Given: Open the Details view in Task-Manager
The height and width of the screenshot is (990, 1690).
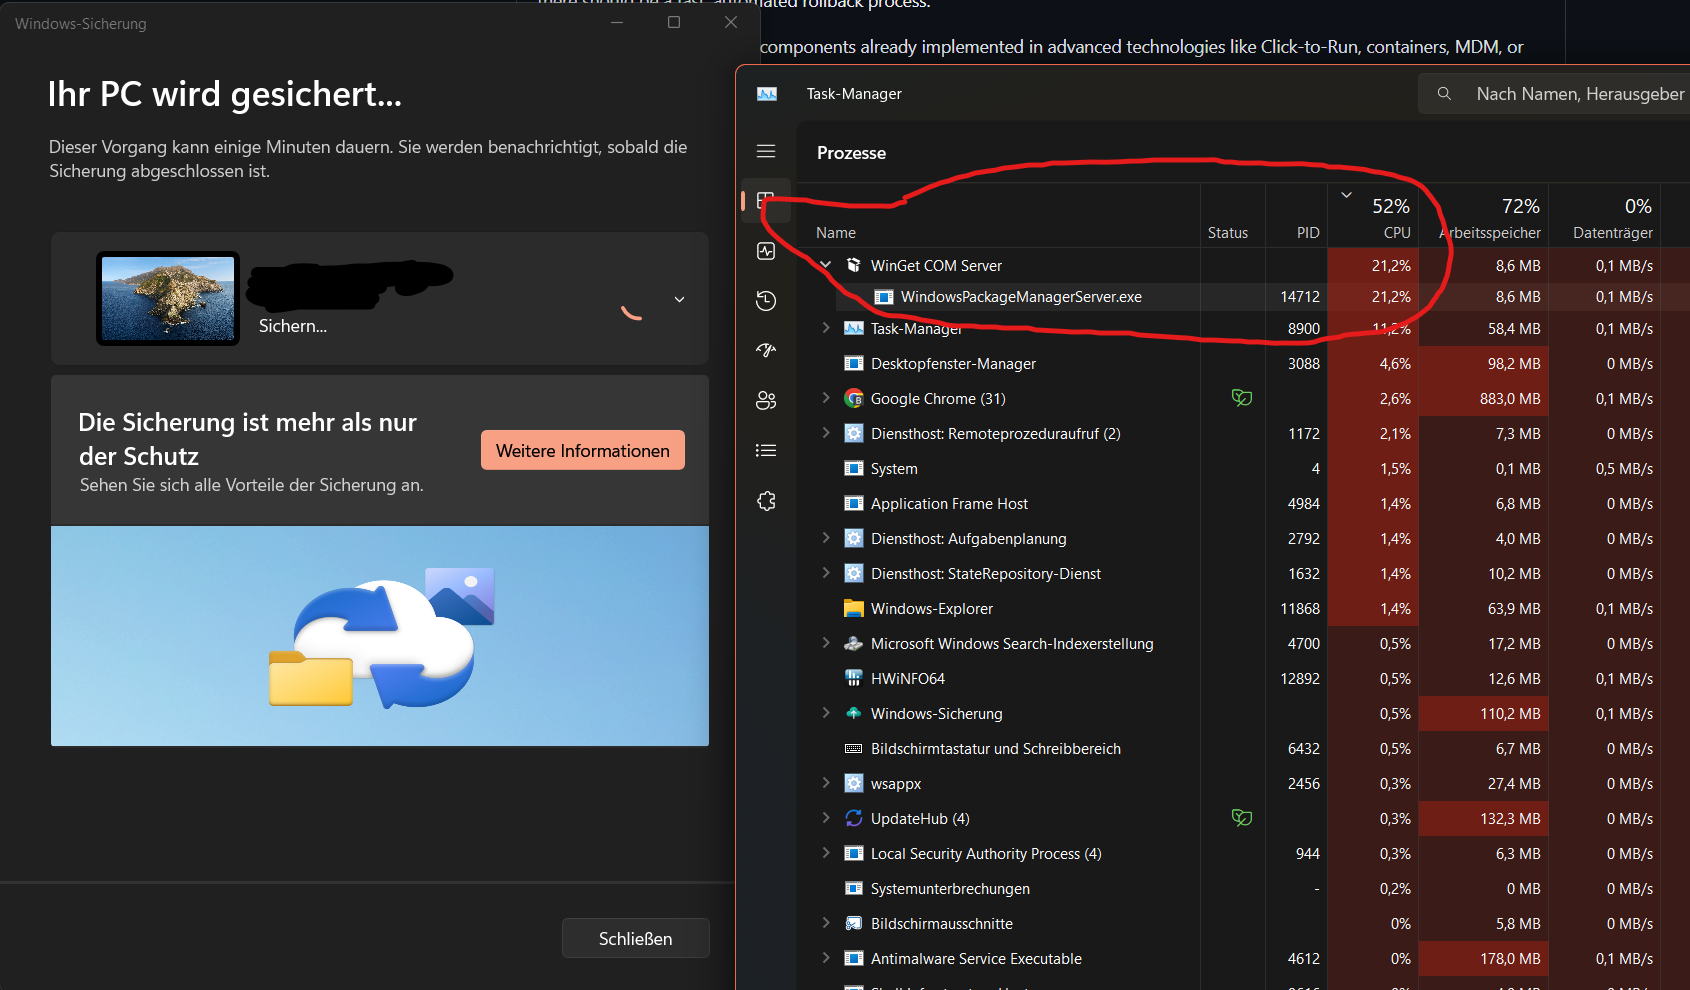Looking at the screenshot, I should coord(766,450).
